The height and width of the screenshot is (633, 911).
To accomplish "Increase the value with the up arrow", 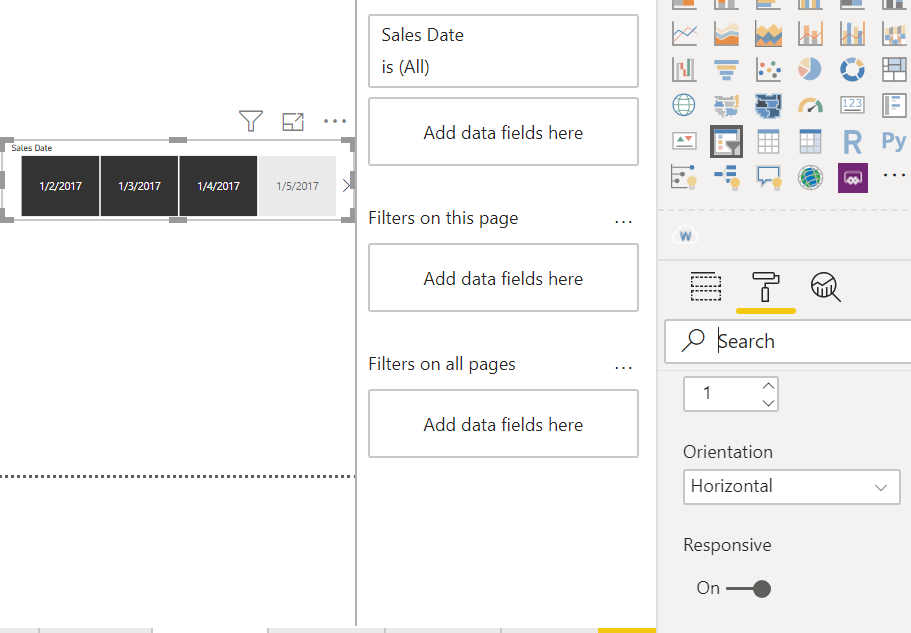I will click(768, 386).
